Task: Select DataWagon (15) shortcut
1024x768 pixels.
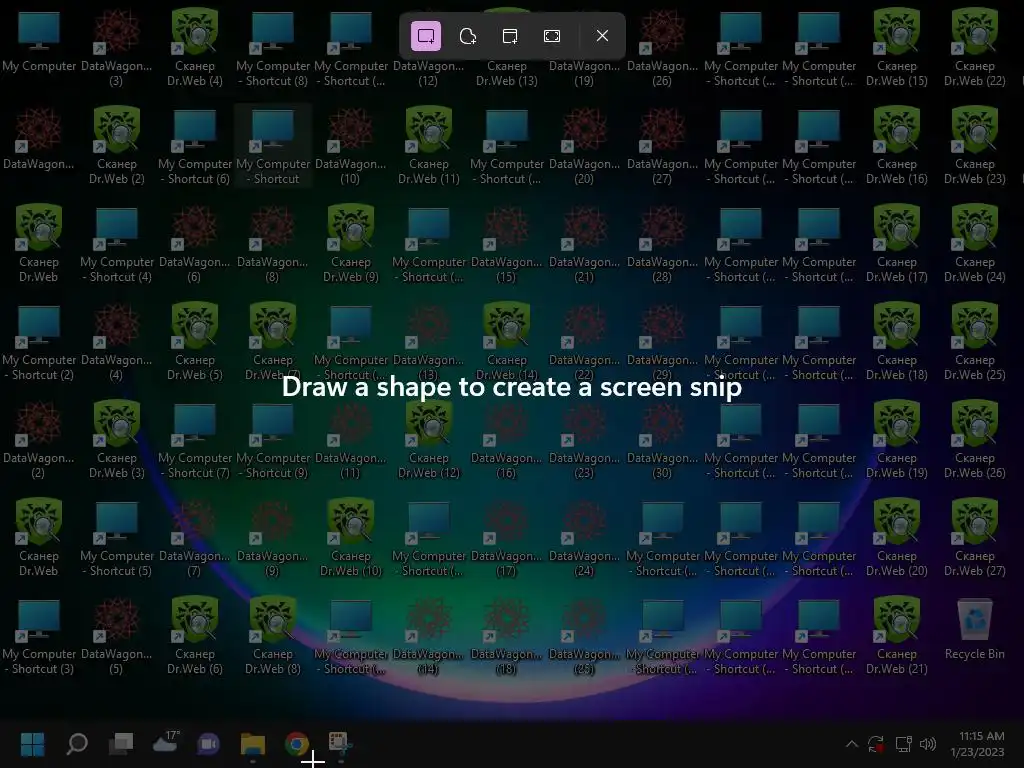Action: pos(507,244)
